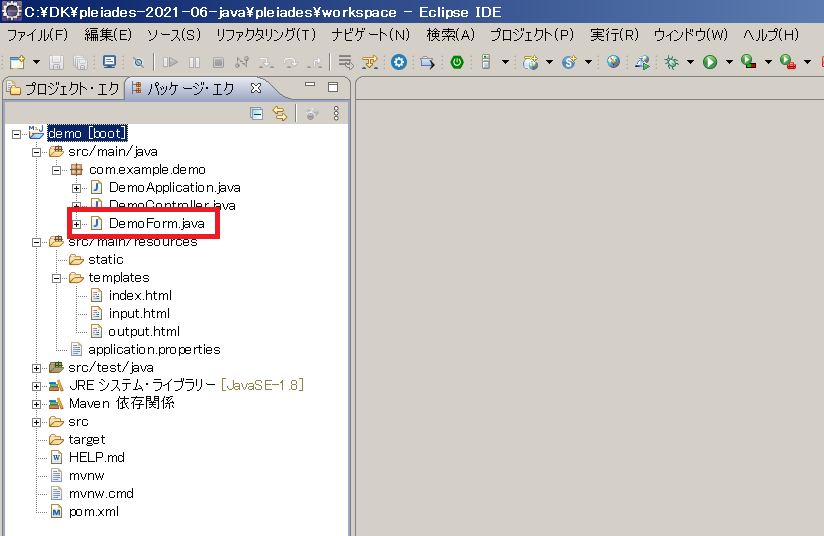Toggle Skip All Breakpoints

[138, 63]
